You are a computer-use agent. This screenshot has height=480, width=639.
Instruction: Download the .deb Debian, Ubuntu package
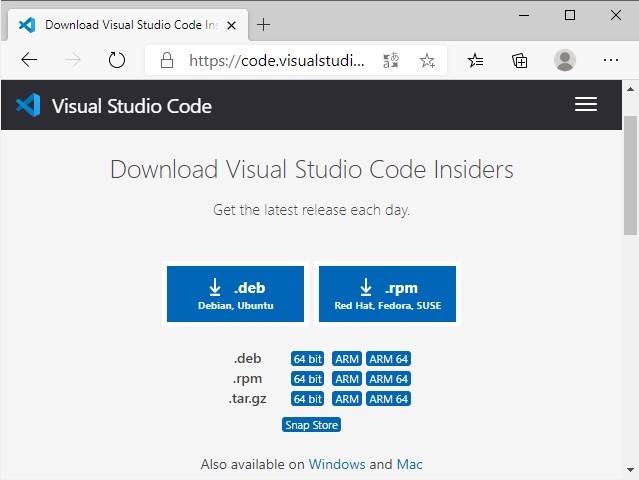click(x=235, y=294)
